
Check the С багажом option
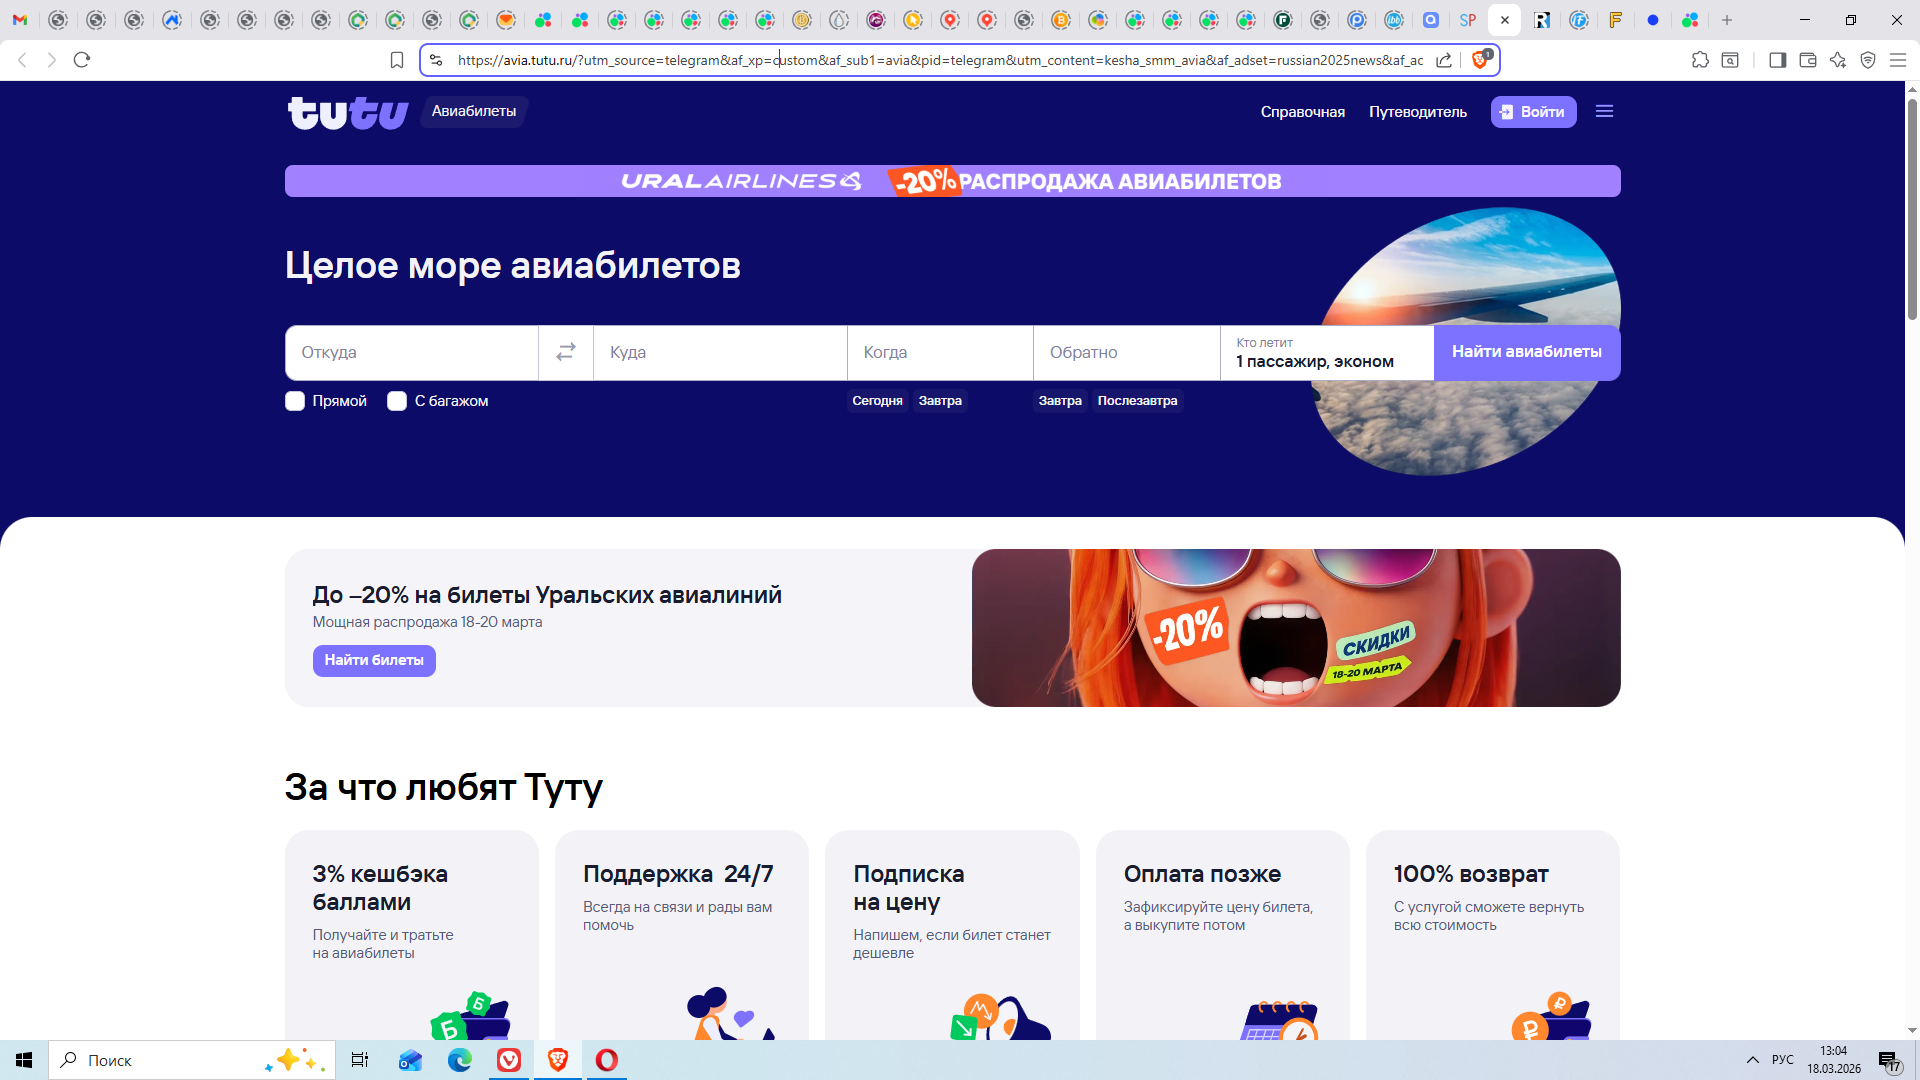[397, 401]
